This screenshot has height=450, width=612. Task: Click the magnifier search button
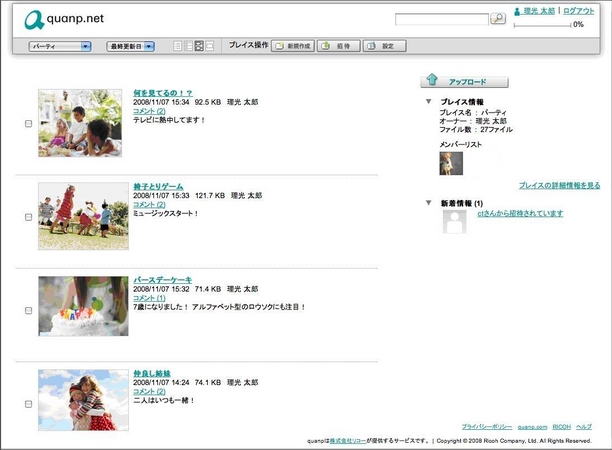[498, 19]
